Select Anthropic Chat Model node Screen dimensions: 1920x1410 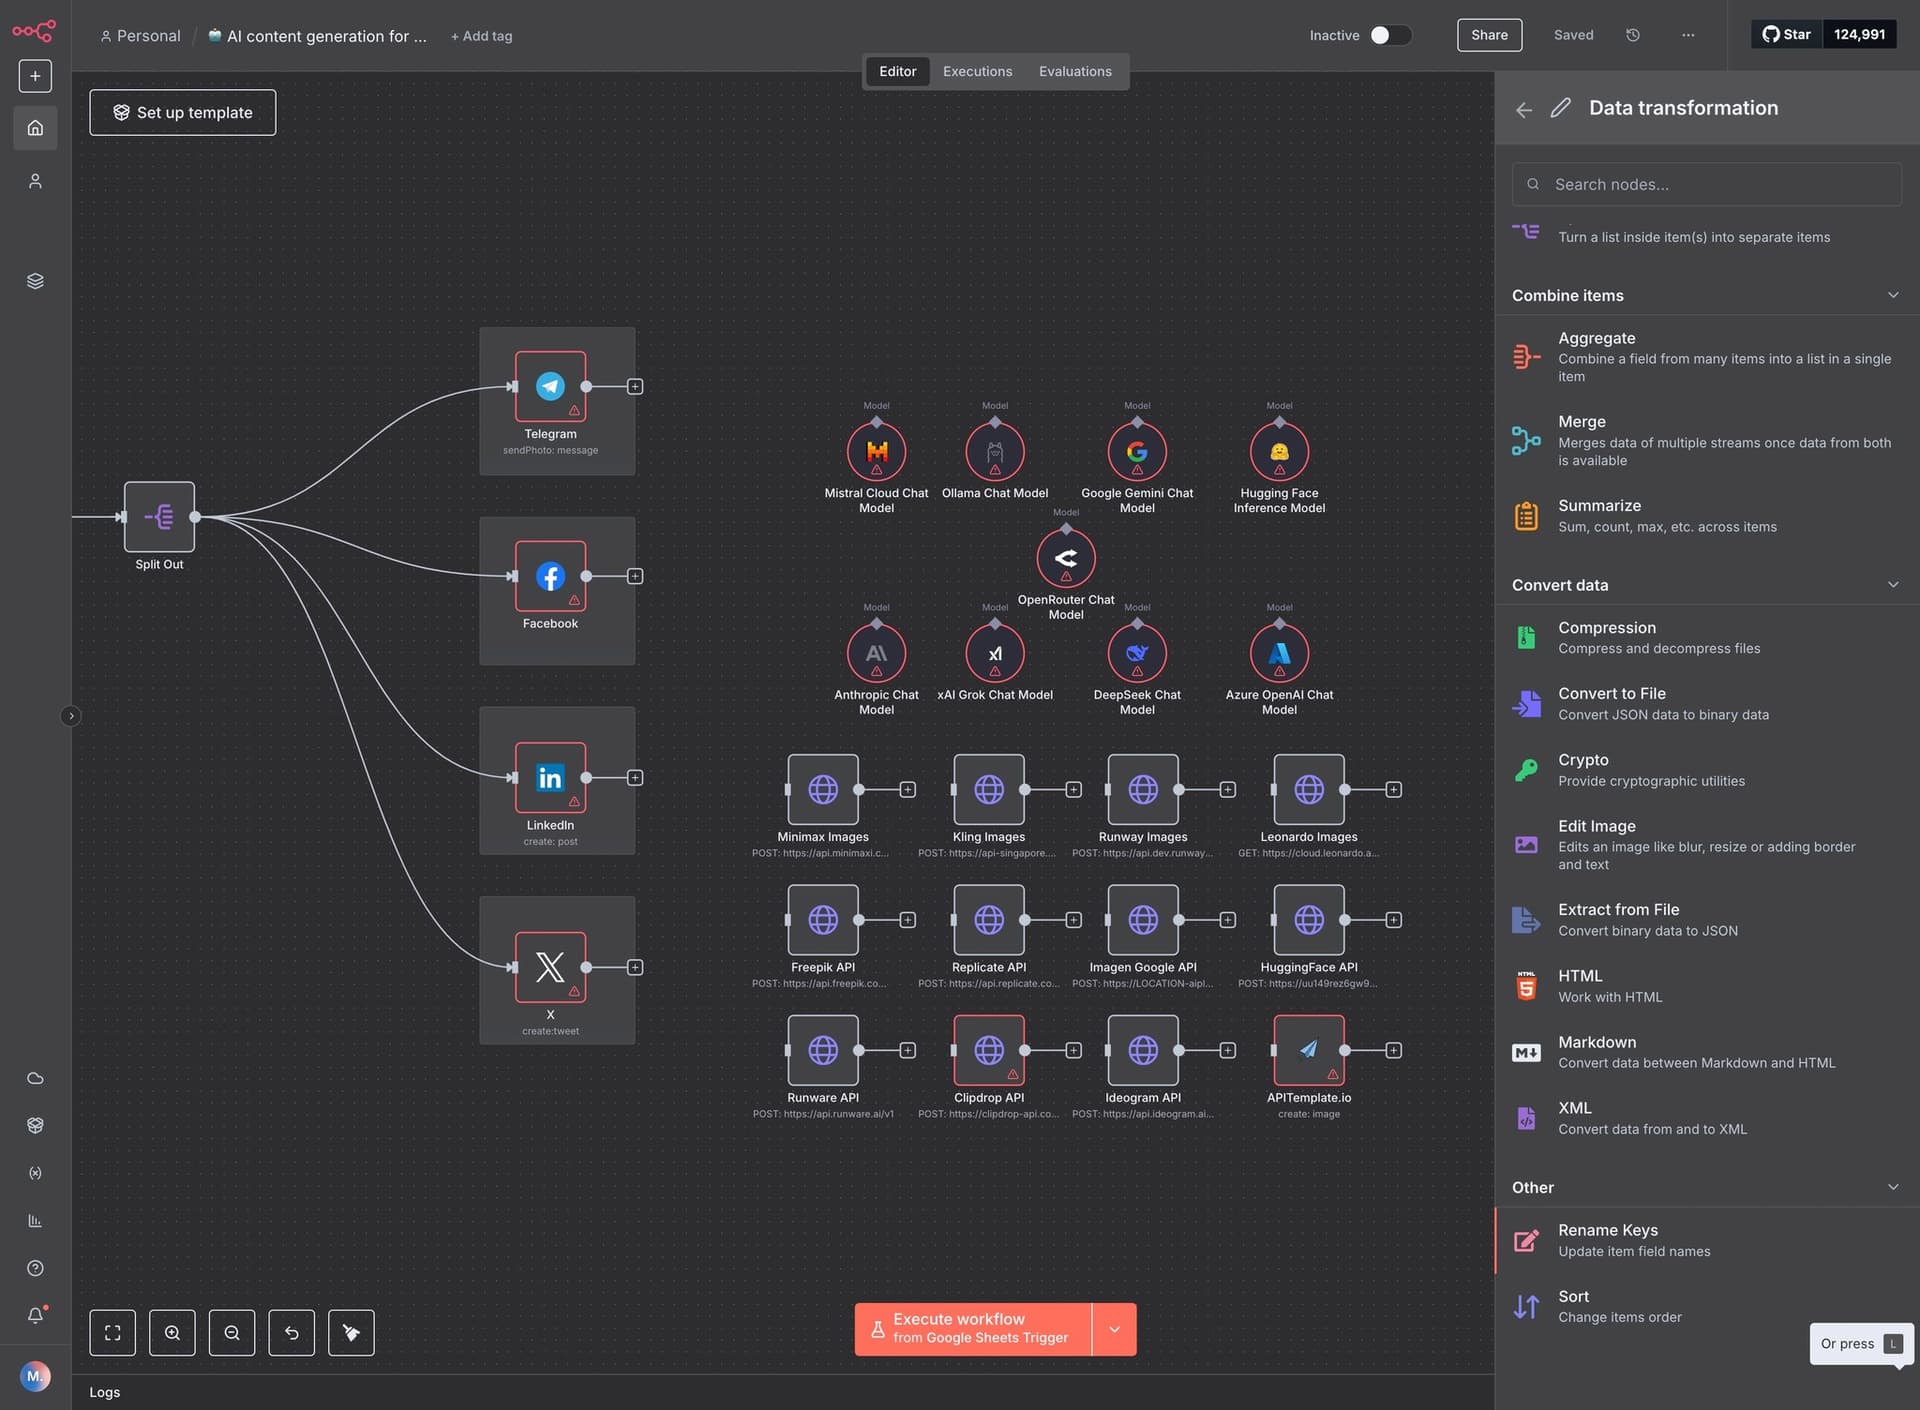point(876,653)
